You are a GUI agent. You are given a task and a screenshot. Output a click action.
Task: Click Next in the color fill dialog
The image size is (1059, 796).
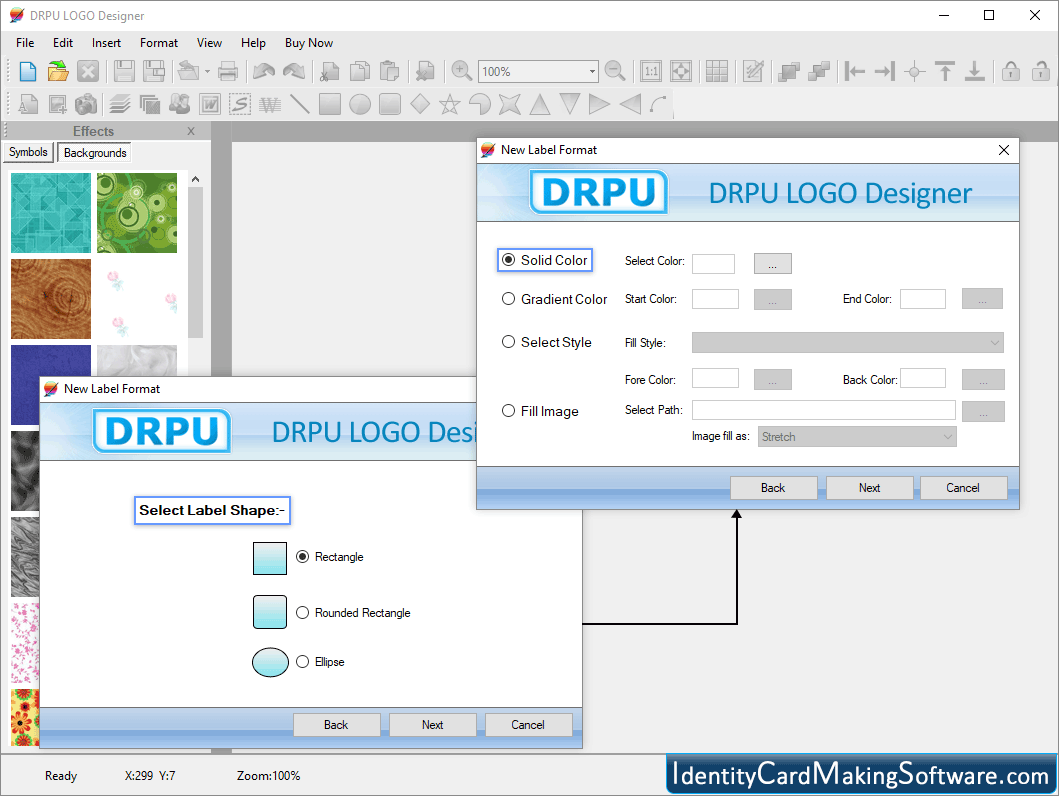(869, 487)
